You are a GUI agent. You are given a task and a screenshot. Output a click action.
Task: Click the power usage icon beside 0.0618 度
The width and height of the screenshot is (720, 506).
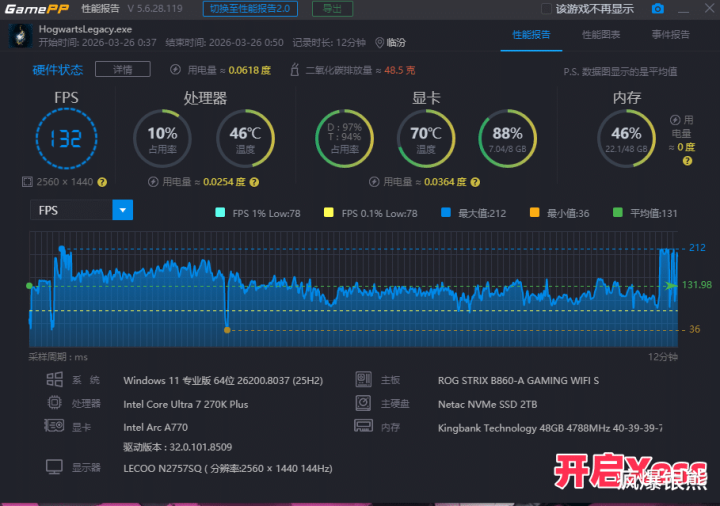tap(175, 70)
